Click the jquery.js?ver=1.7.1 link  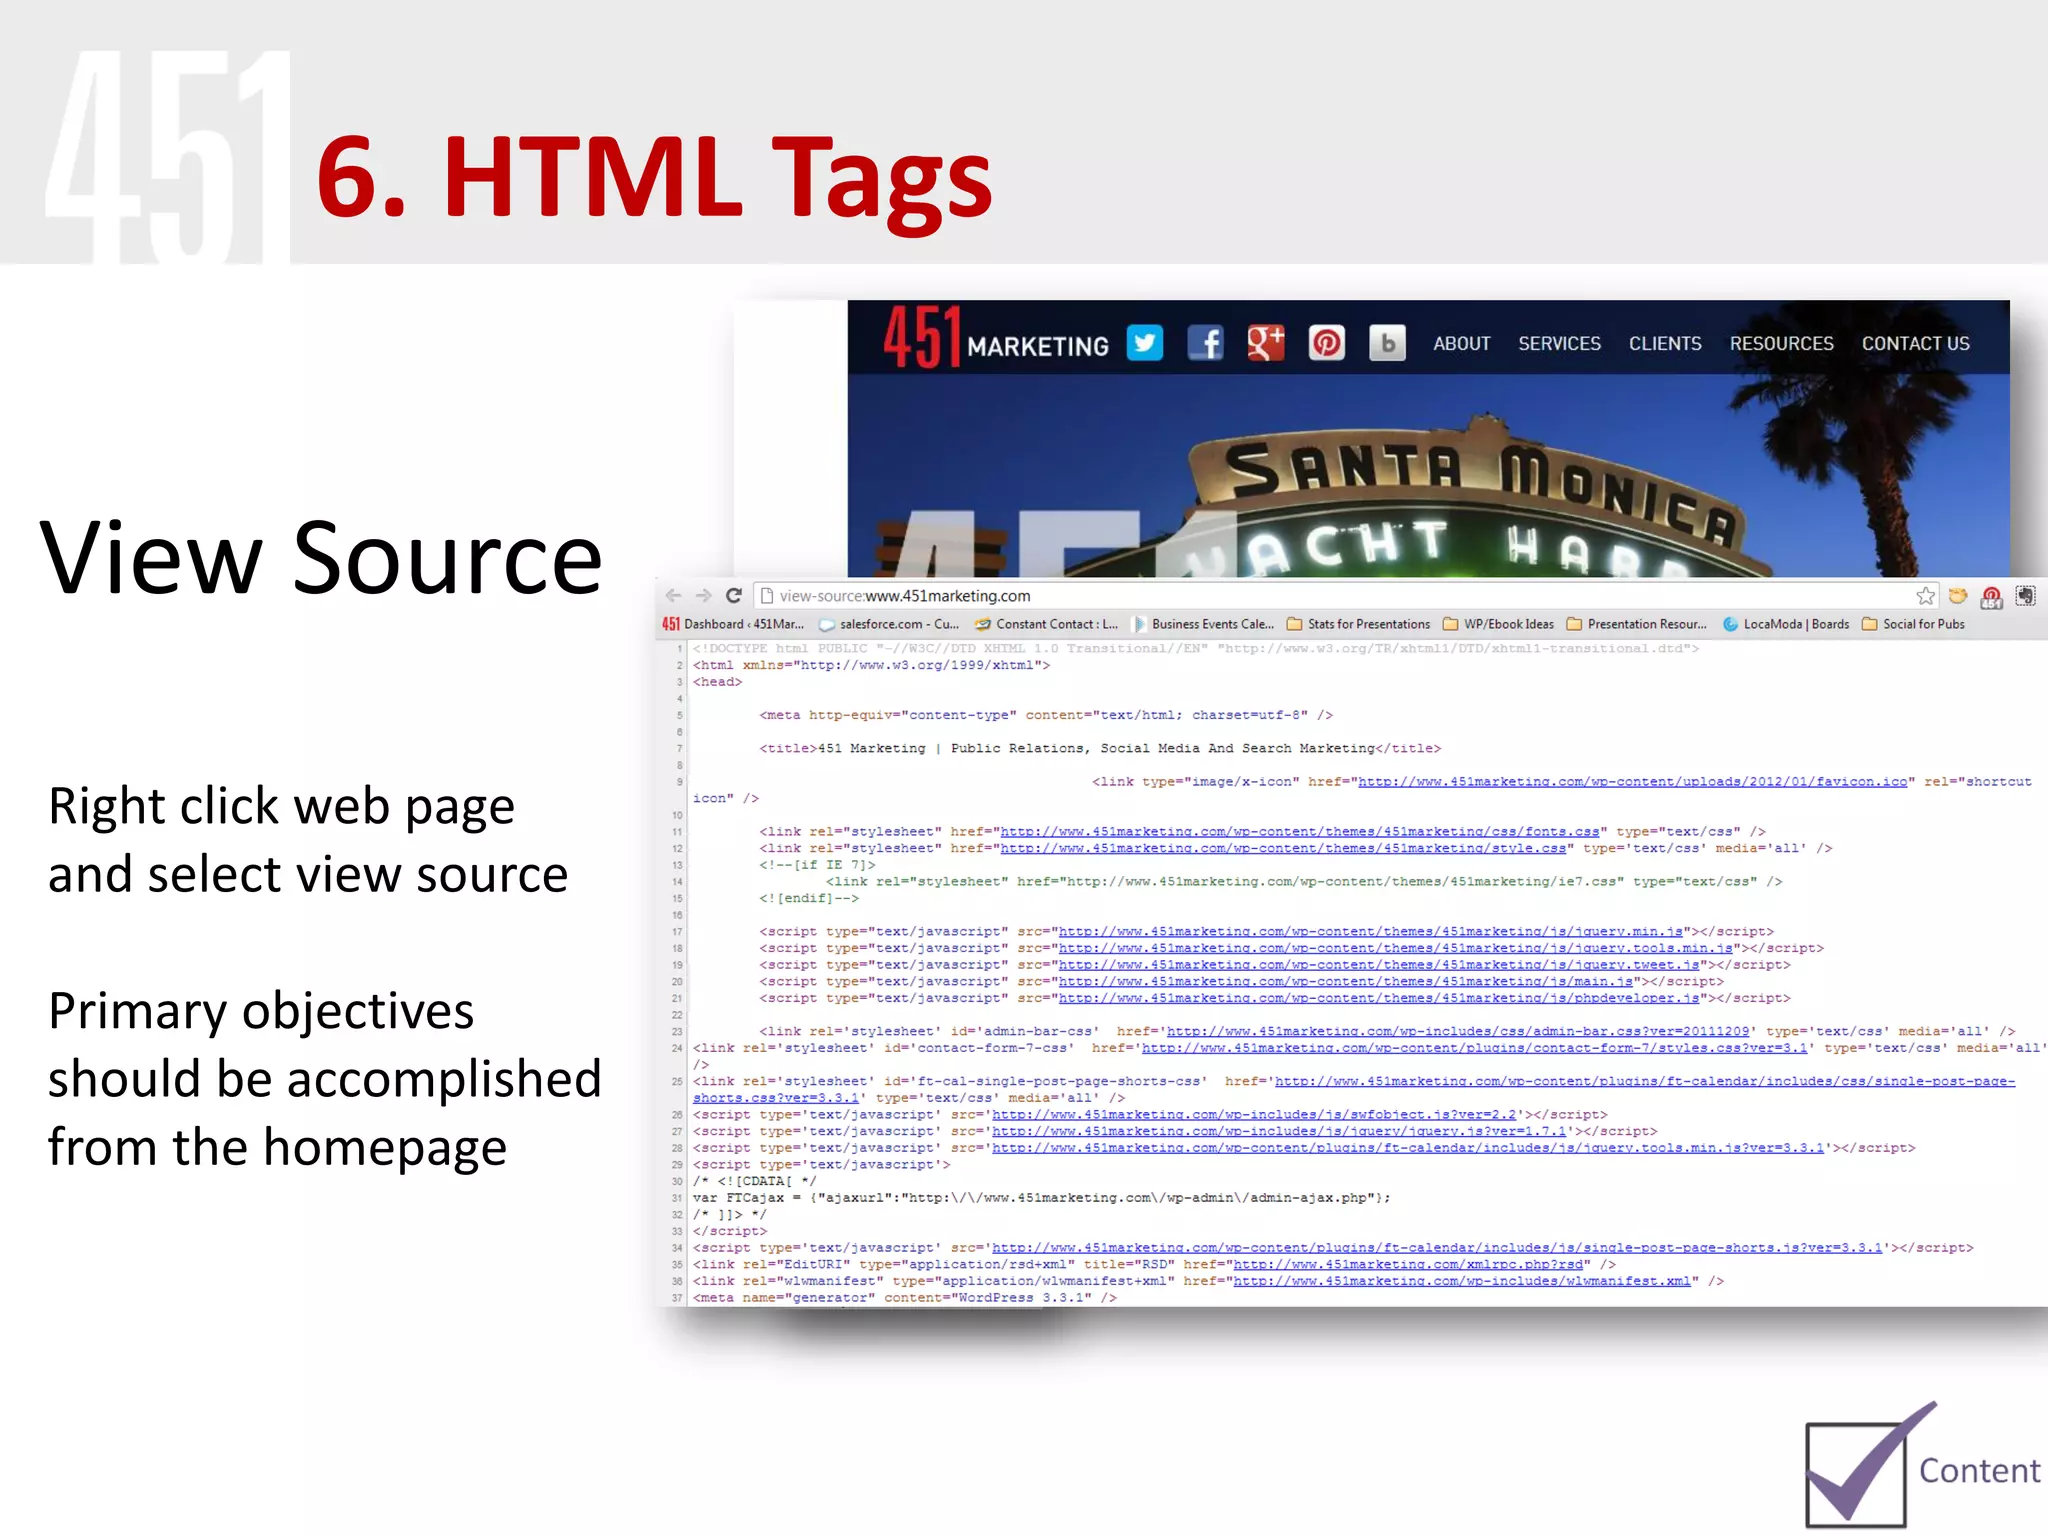coord(1279,1132)
